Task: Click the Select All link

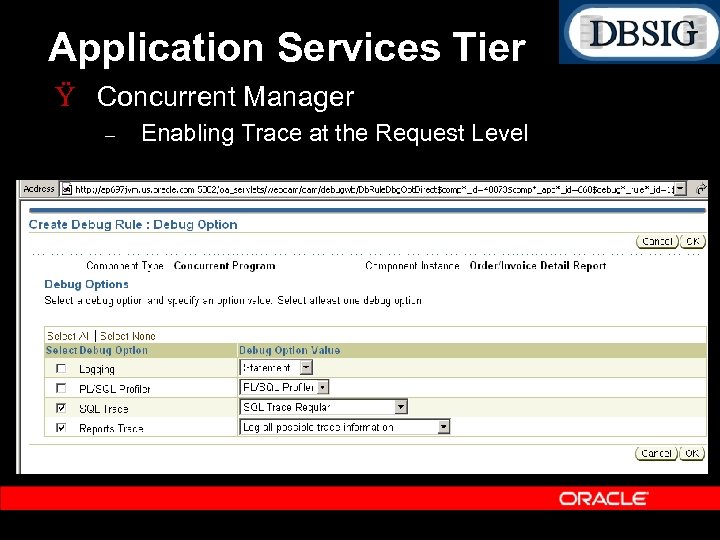Action: coord(68,336)
